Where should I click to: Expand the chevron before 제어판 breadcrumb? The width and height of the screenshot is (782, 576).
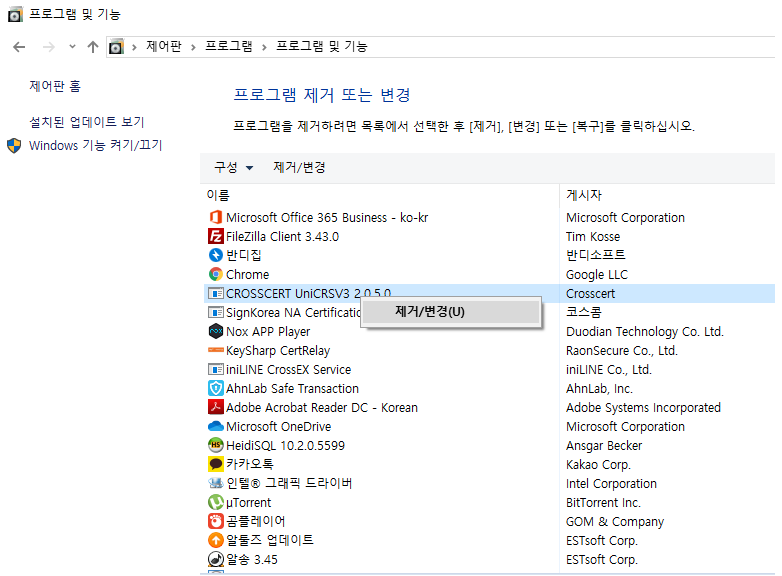click(134, 47)
